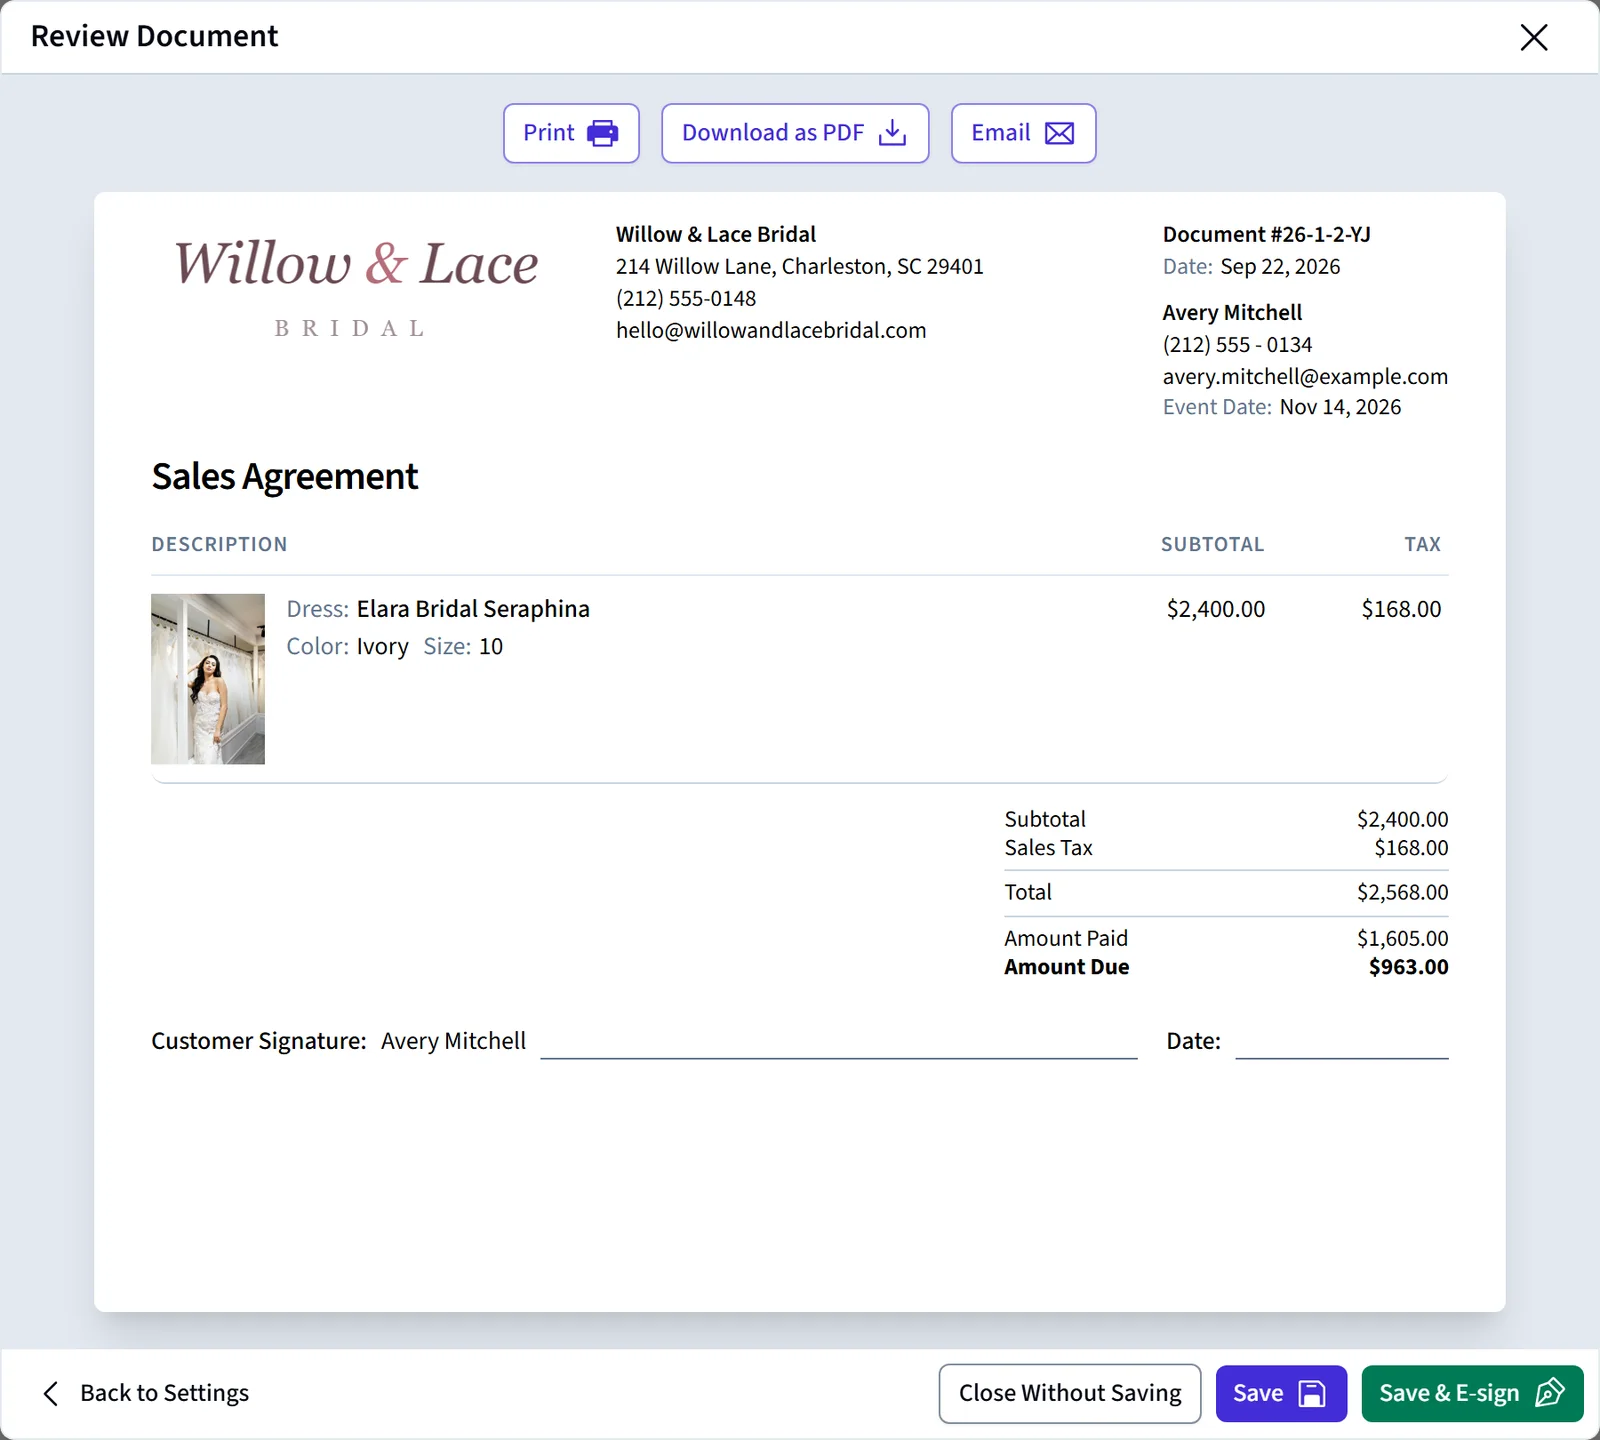Image resolution: width=1600 pixels, height=1440 pixels.
Task: Choose Close Without Saving
Action: (1070, 1393)
